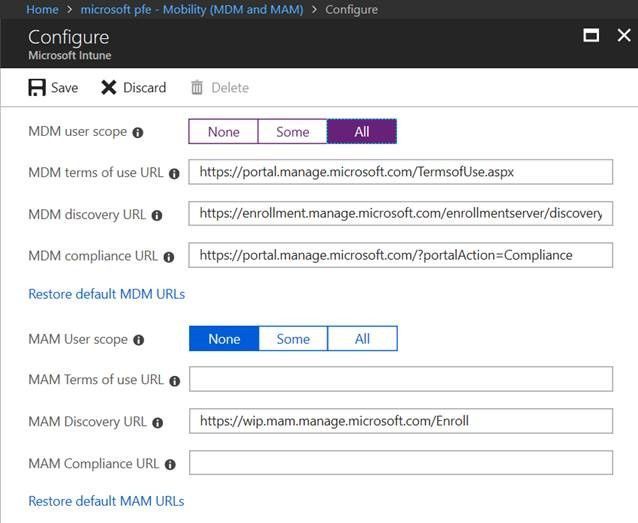This screenshot has height=523, width=638.
Task: Restore default MAM URLs
Action: [106, 501]
